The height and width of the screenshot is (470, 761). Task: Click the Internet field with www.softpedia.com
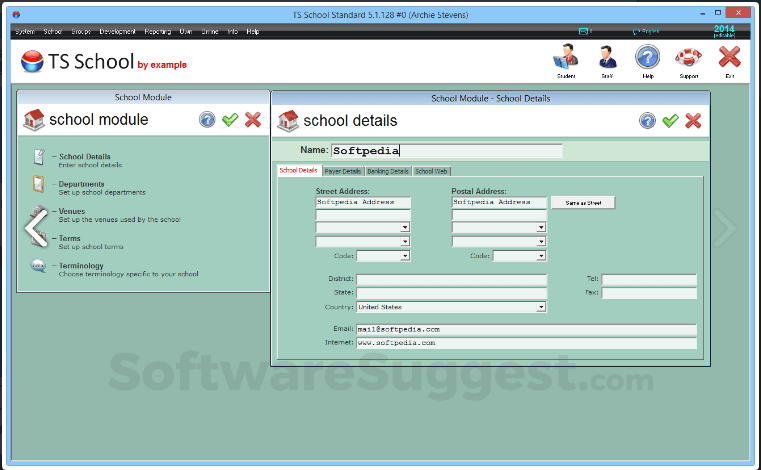[526, 343]
